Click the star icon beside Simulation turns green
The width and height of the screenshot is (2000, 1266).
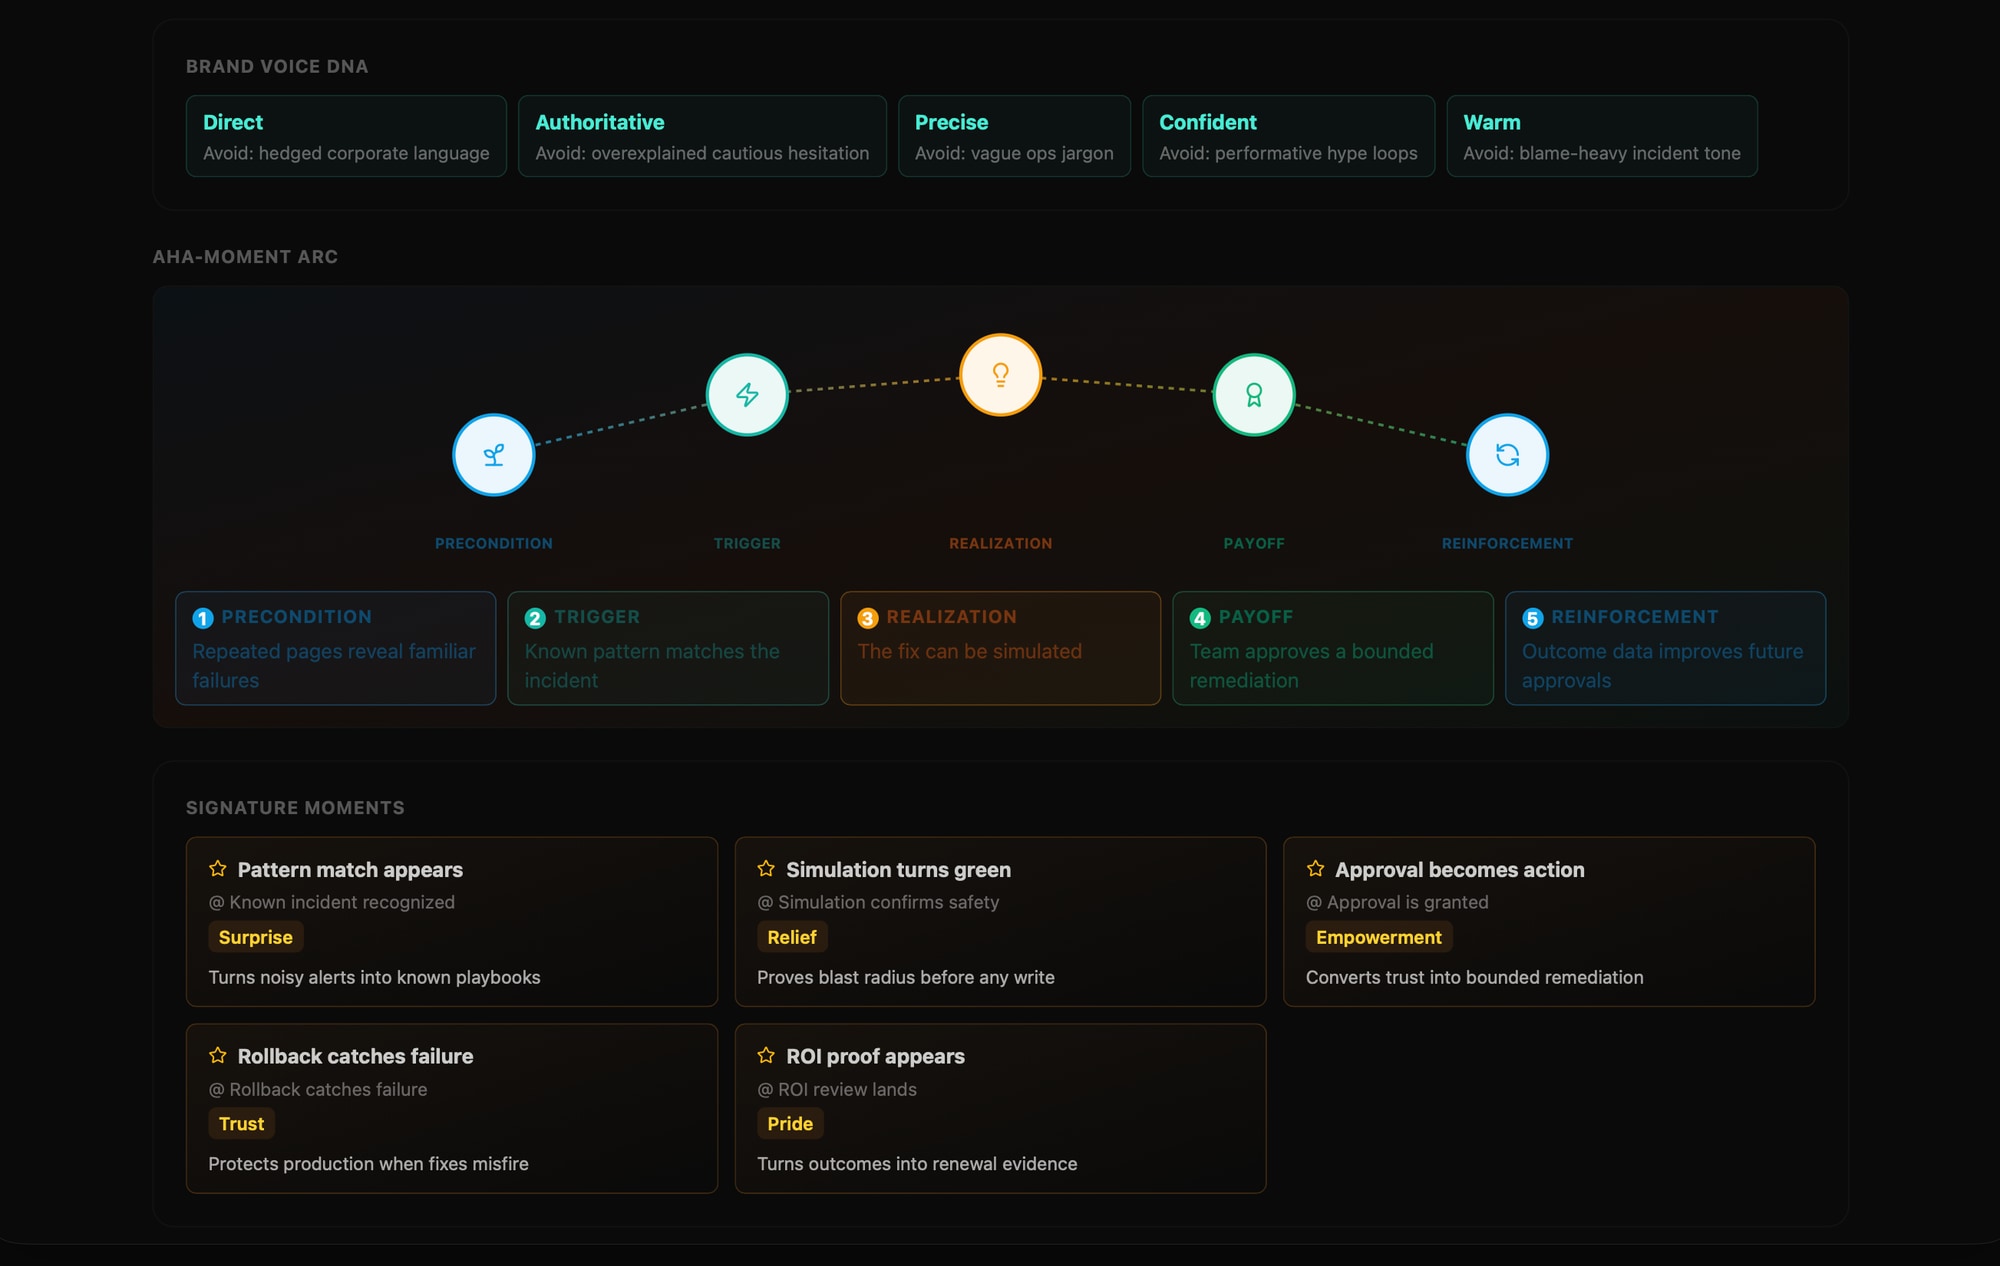(x=766, y=869)
